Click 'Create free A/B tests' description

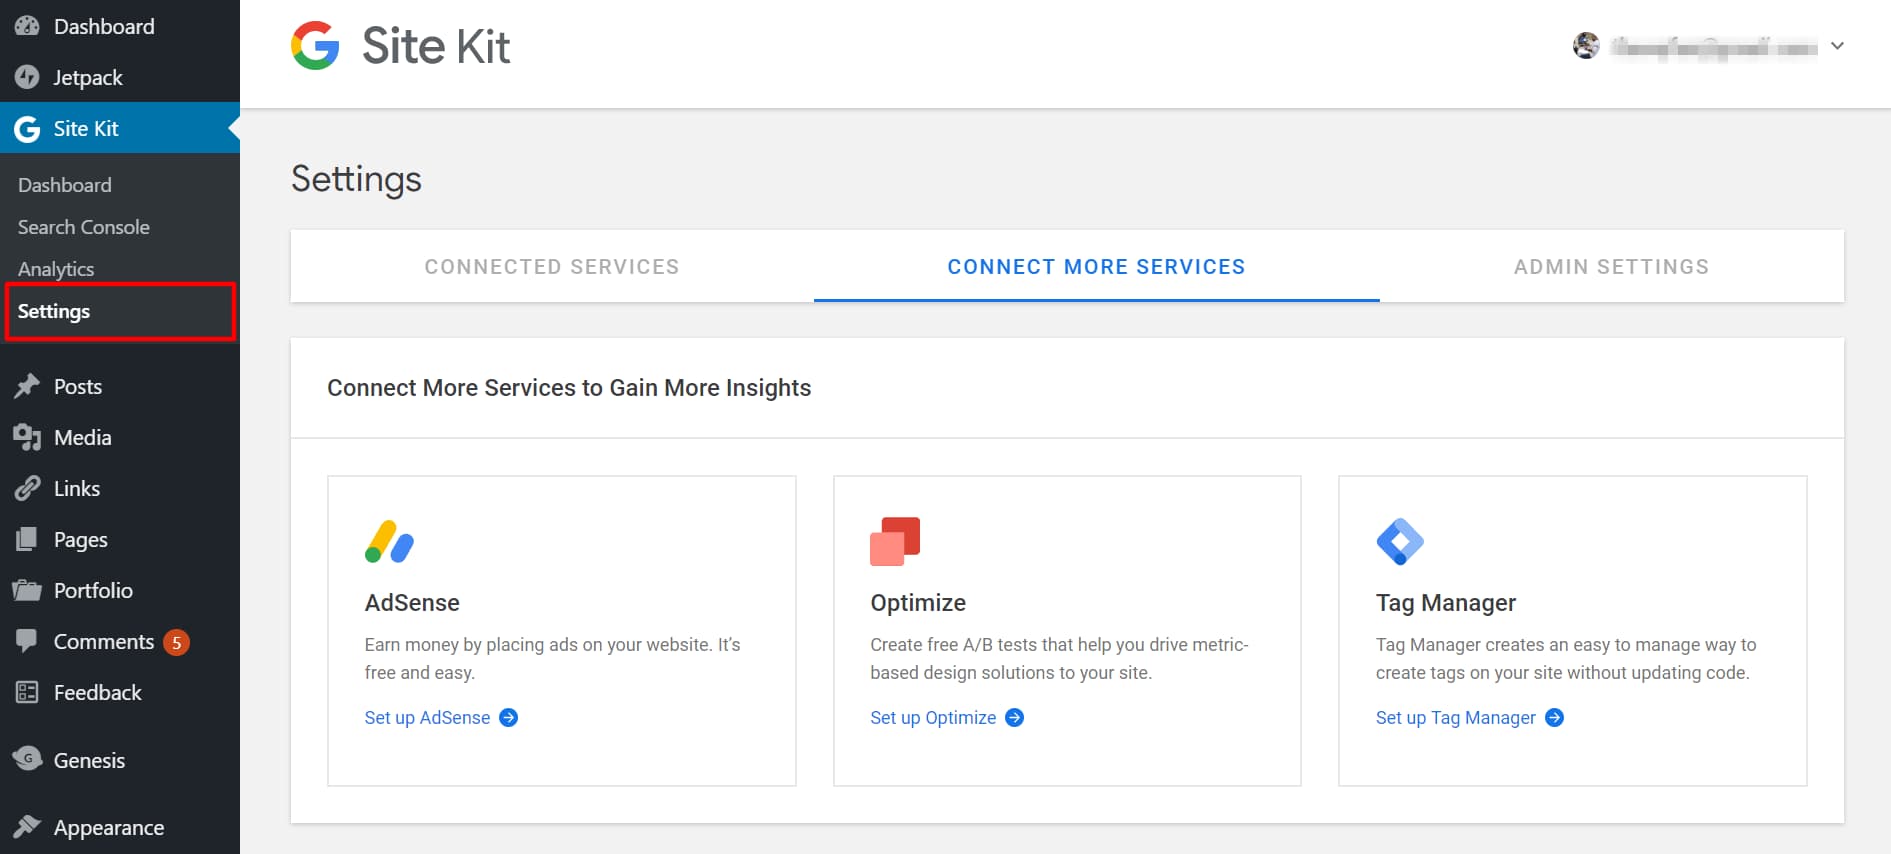click(1059, 659)
